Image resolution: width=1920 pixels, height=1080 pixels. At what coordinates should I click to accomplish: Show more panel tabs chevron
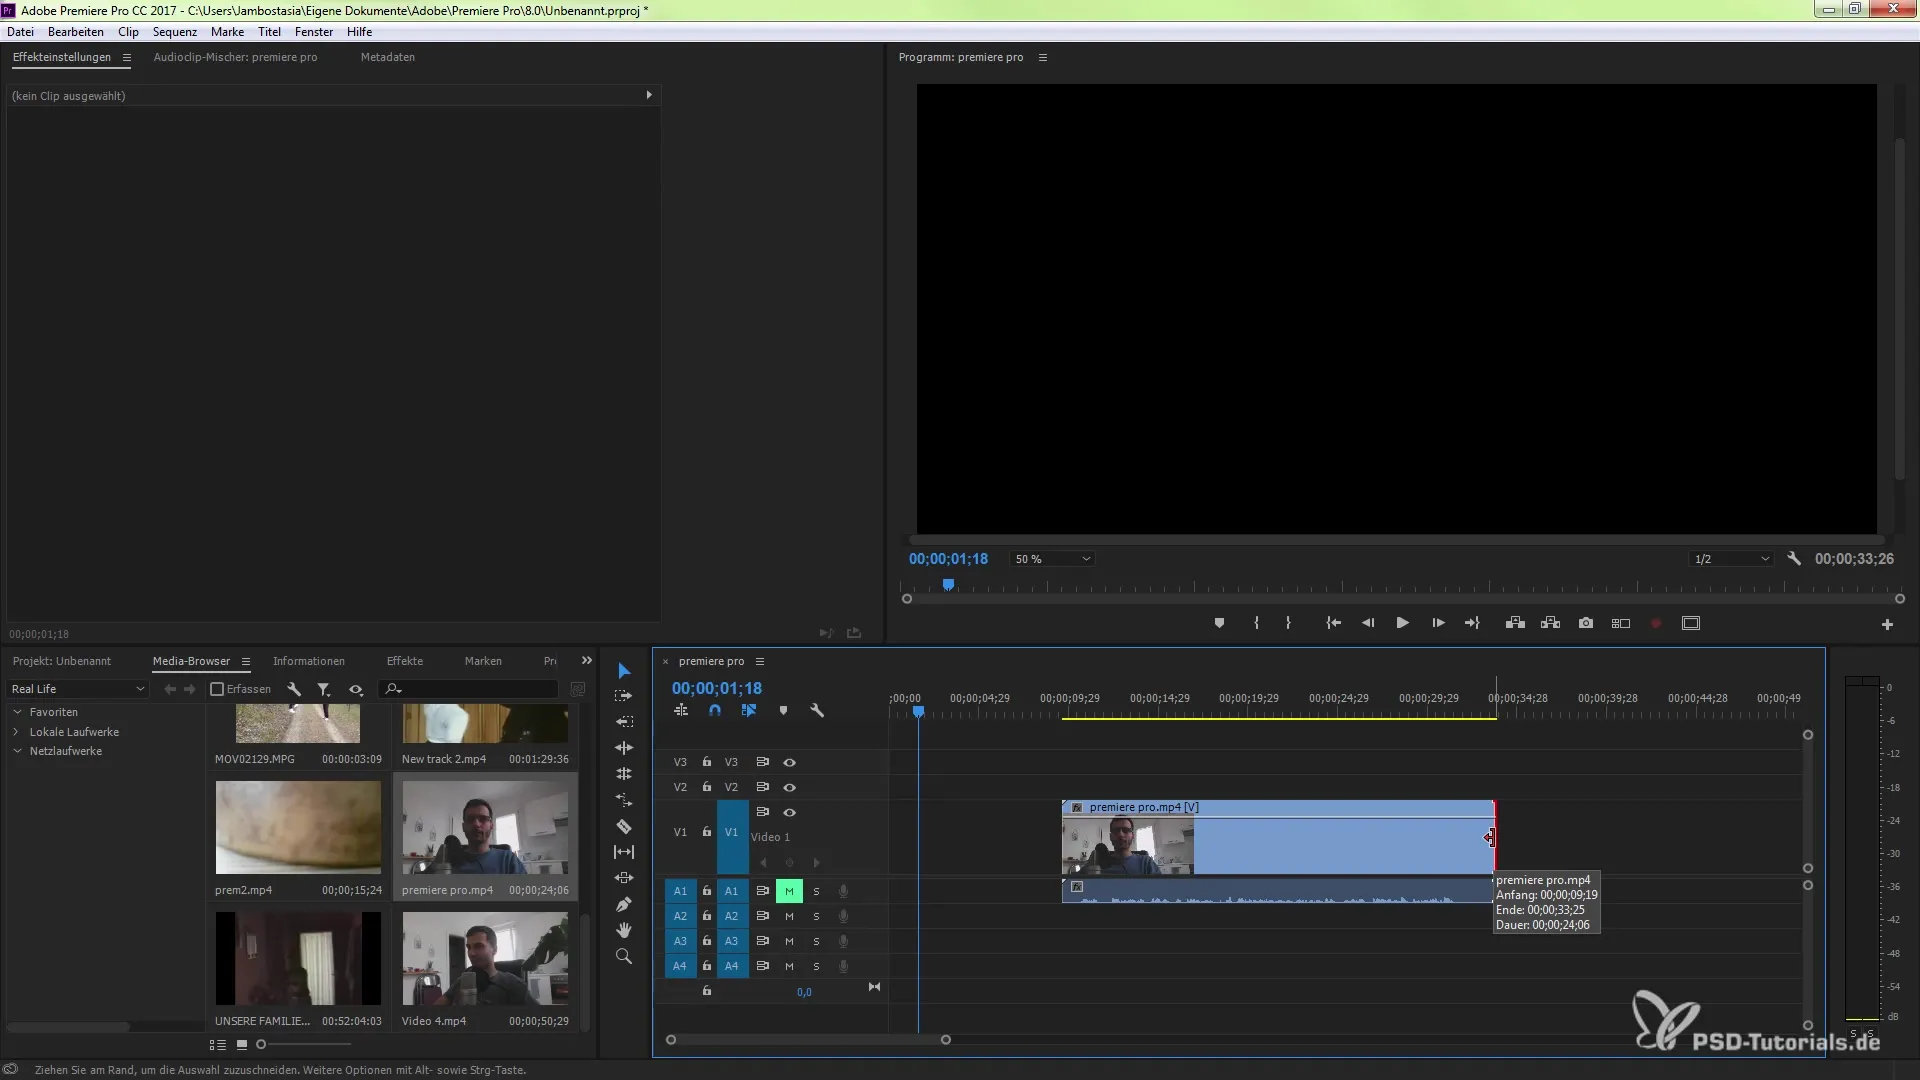coord(587,661)
